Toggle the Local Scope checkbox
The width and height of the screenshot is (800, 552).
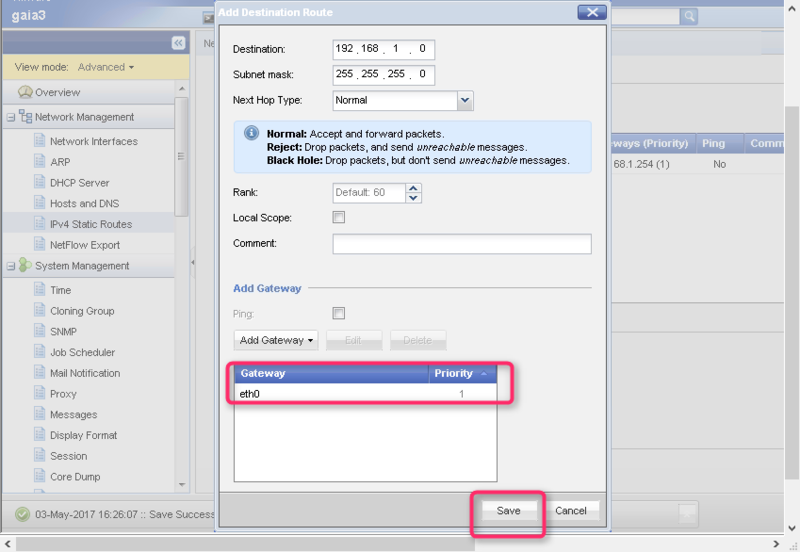click(339, 217)
